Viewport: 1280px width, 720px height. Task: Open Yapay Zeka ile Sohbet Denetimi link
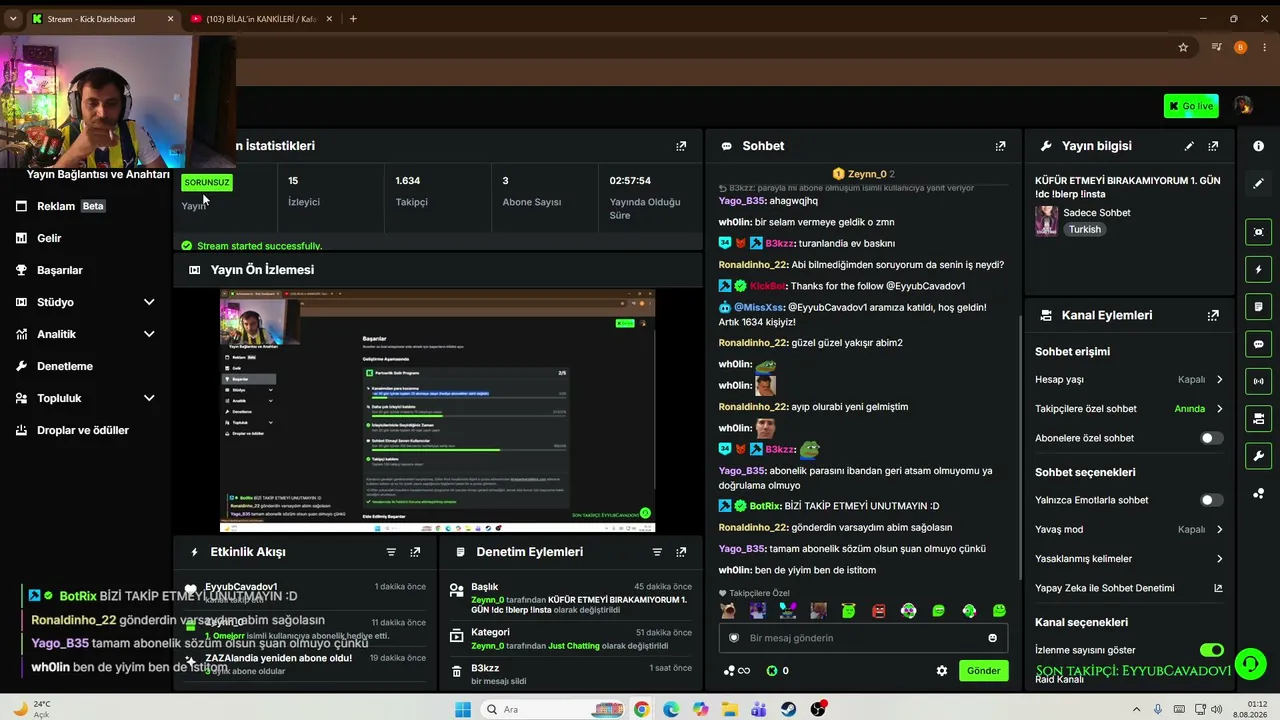(x=1129, y=588)
